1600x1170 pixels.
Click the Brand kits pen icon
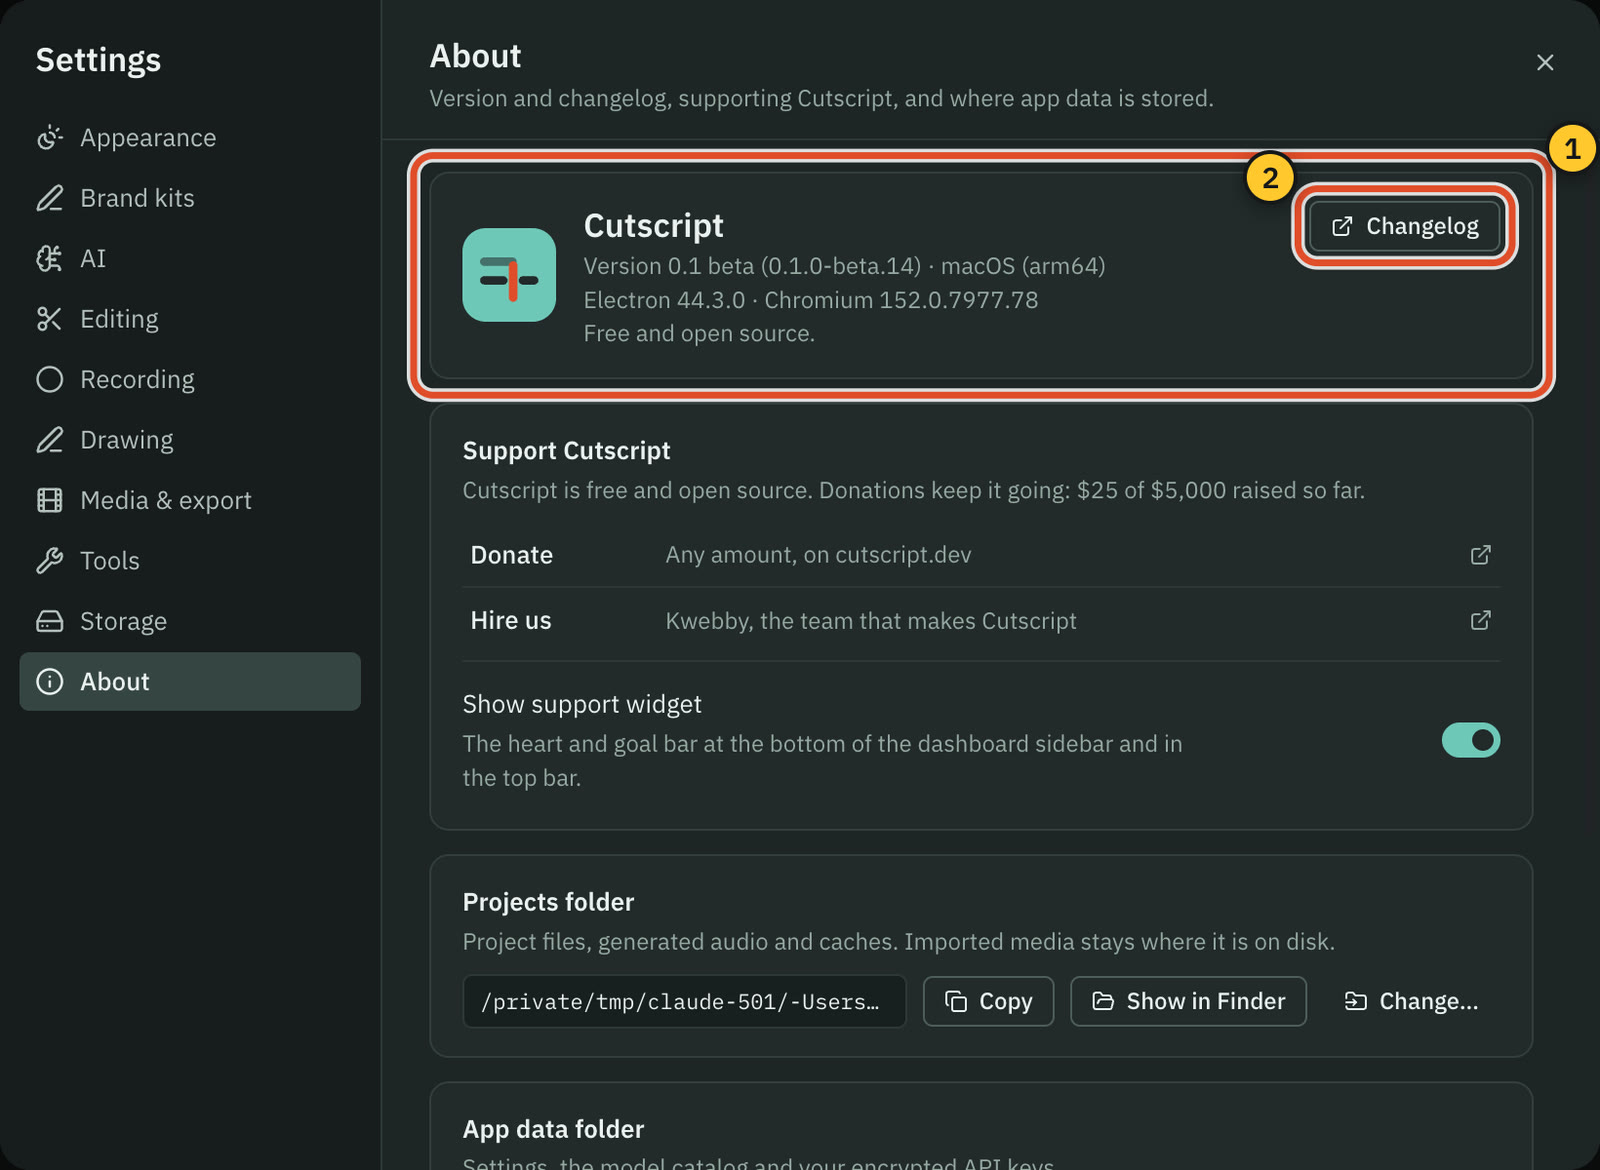[49, 198]
